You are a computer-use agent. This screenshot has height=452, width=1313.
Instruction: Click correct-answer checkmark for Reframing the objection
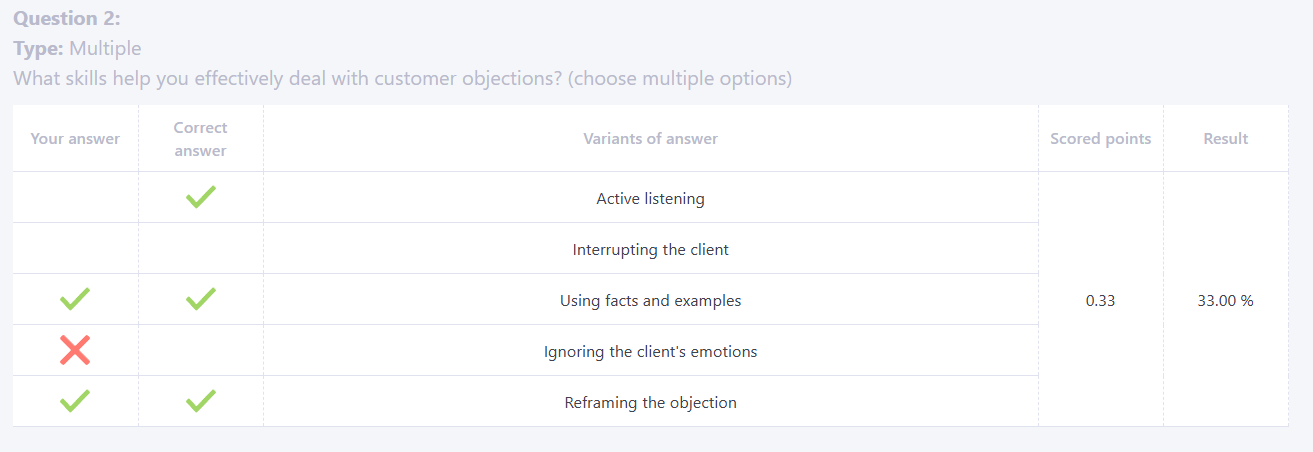(x=201, y=401)
